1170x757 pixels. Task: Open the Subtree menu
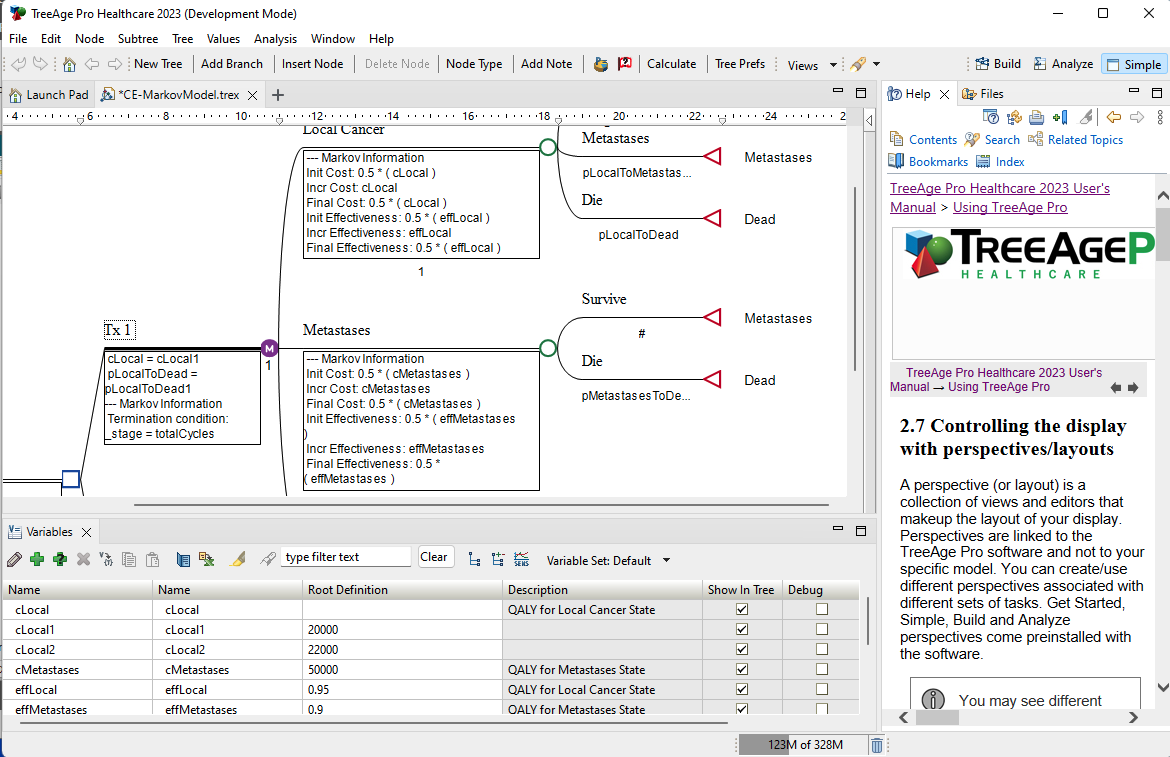(x=138, y=39)
